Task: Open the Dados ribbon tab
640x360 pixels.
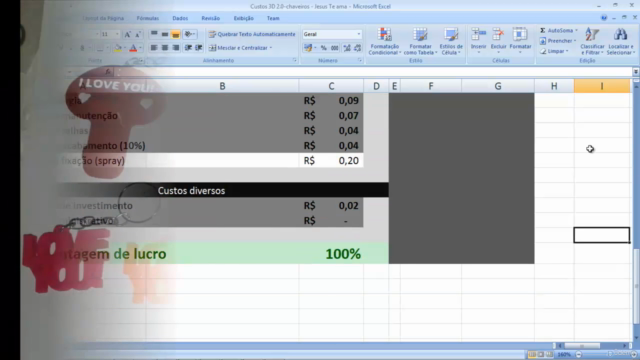Action: (180, 18)
